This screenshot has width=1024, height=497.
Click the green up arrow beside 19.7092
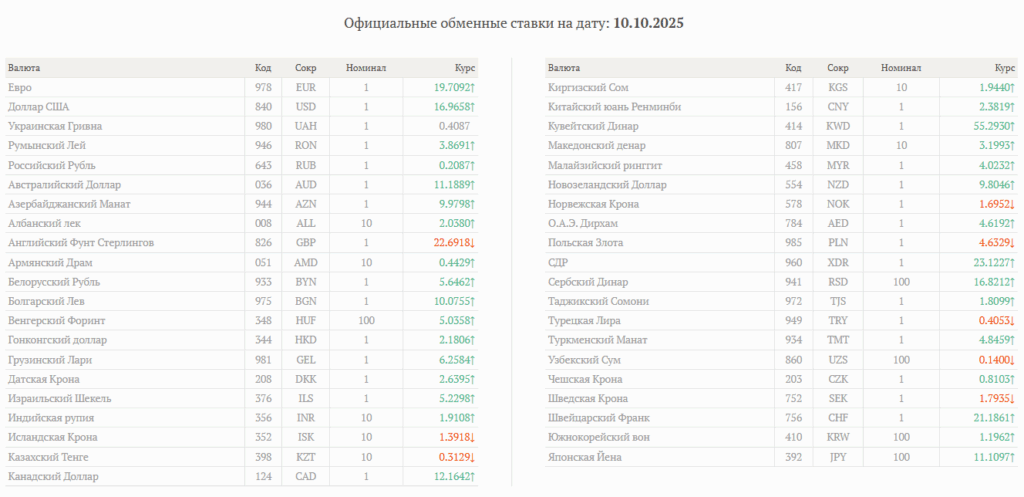[472, 88]
